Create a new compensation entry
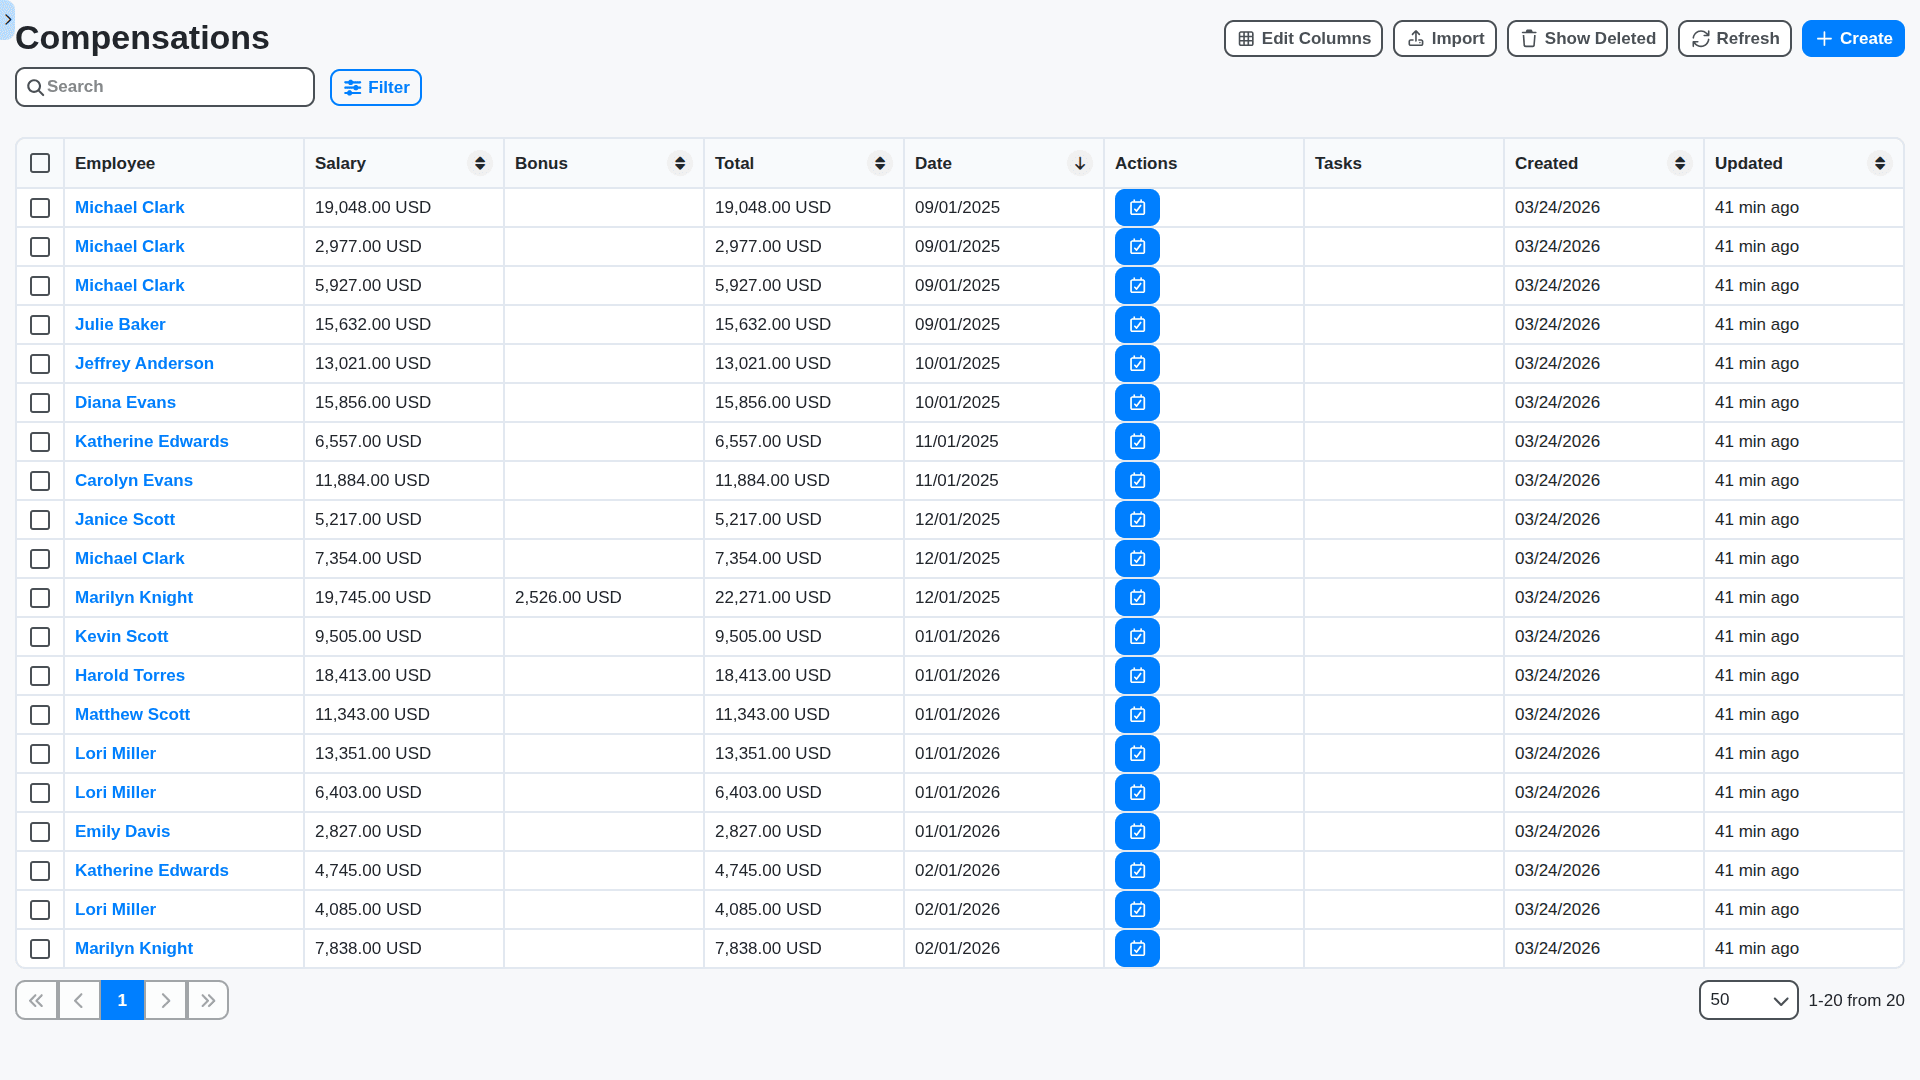This screenshot has width=1920, height=1080. [1853, 38]
